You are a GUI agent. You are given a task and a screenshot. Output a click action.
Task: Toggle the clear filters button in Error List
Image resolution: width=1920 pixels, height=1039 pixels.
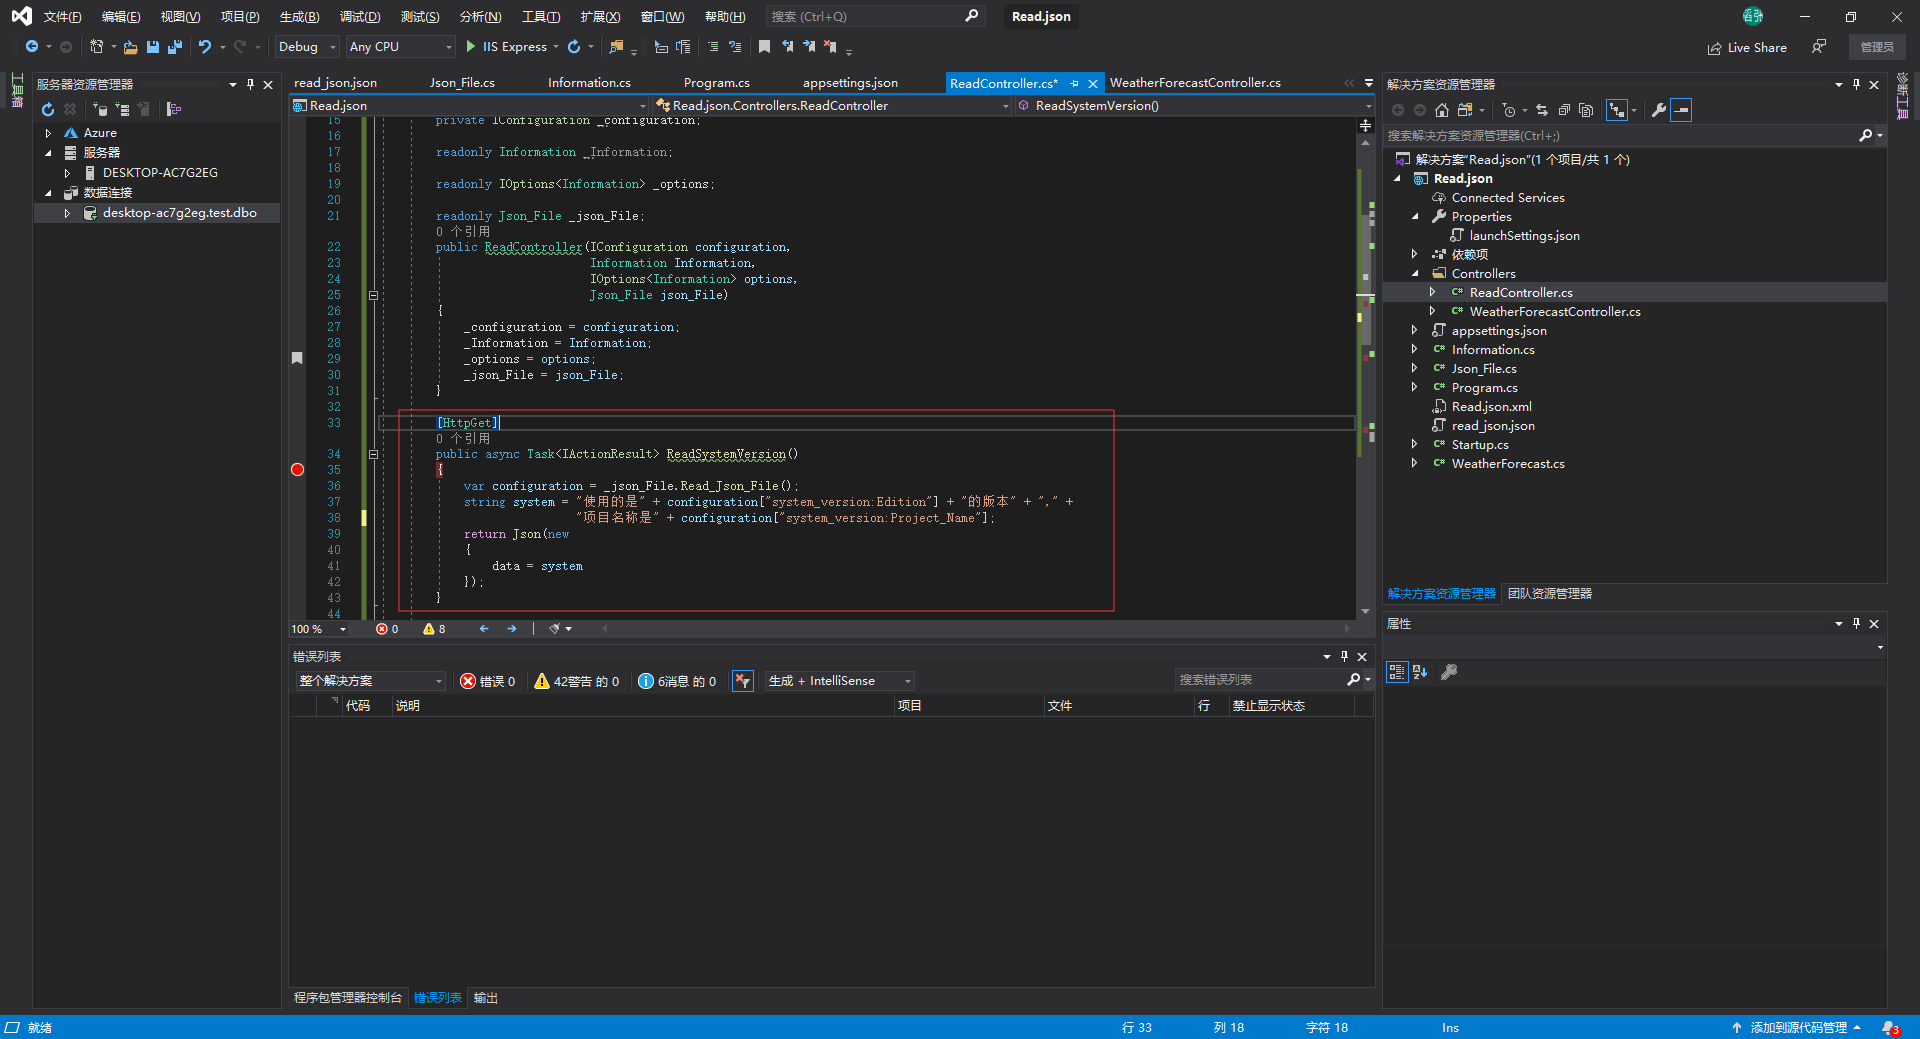pyautogui.click(x=742, y=681)
